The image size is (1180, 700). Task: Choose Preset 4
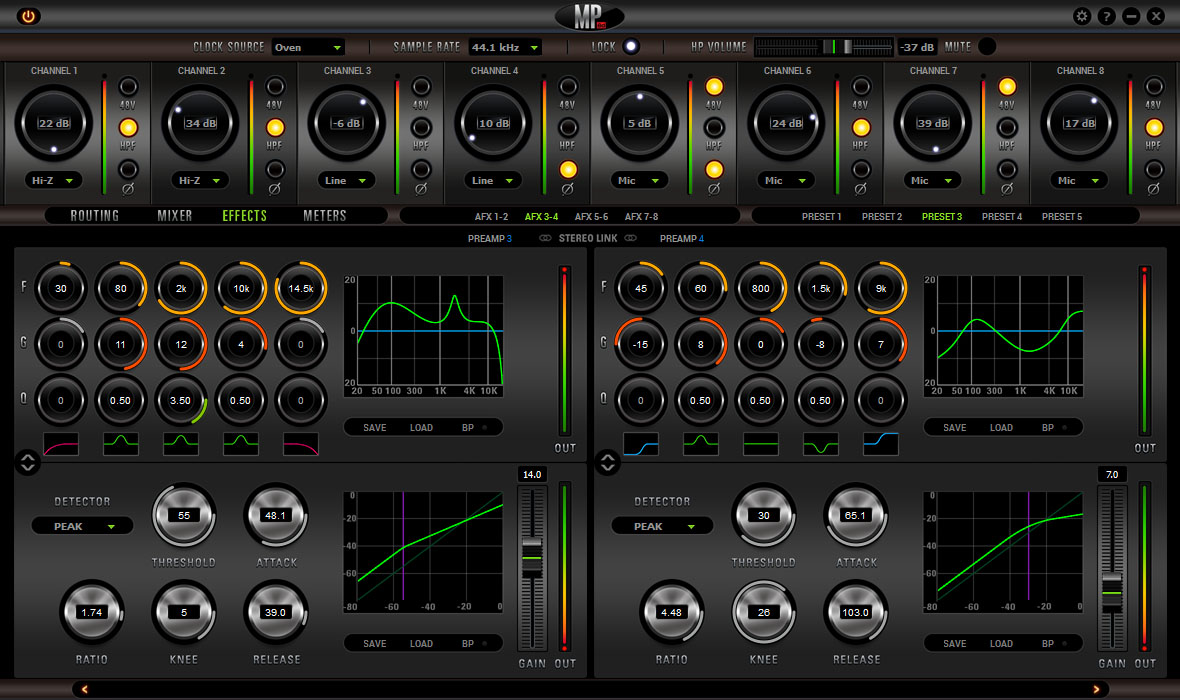click(x=1002, y=217)
